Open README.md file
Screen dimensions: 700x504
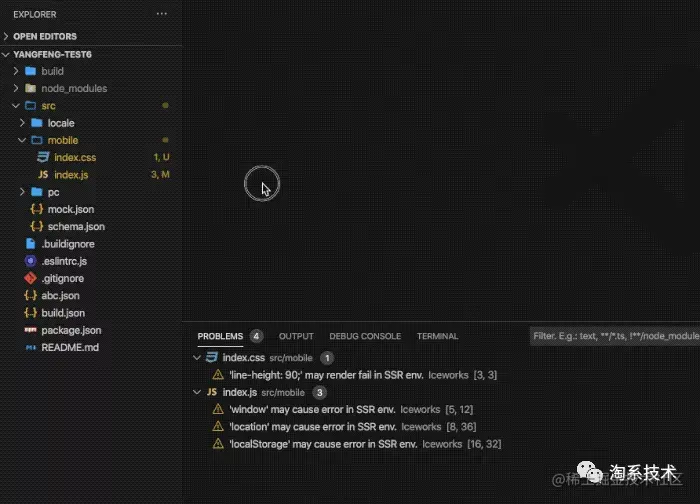(70, 347)
